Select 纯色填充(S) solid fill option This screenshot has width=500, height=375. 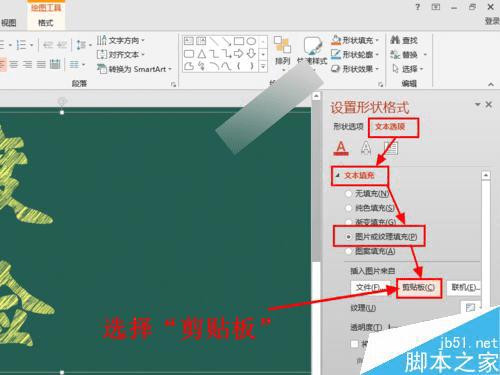370,208
